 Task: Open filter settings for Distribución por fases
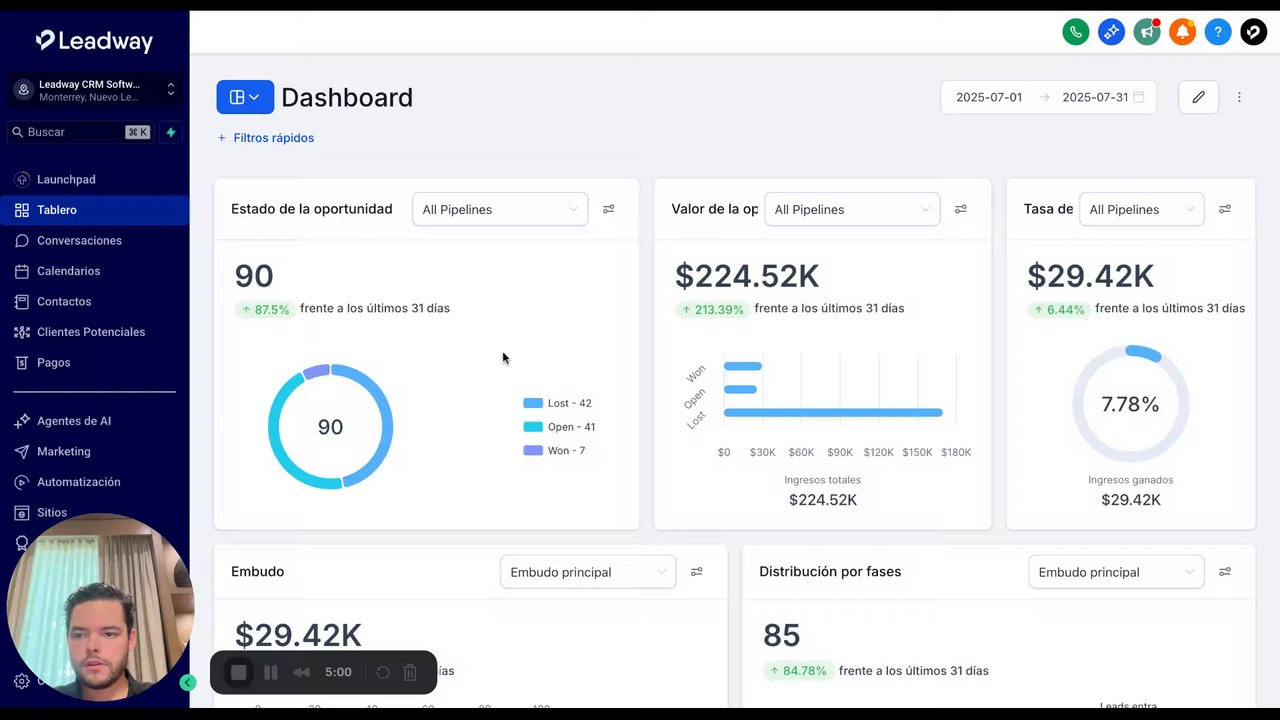pos(1224,572)
